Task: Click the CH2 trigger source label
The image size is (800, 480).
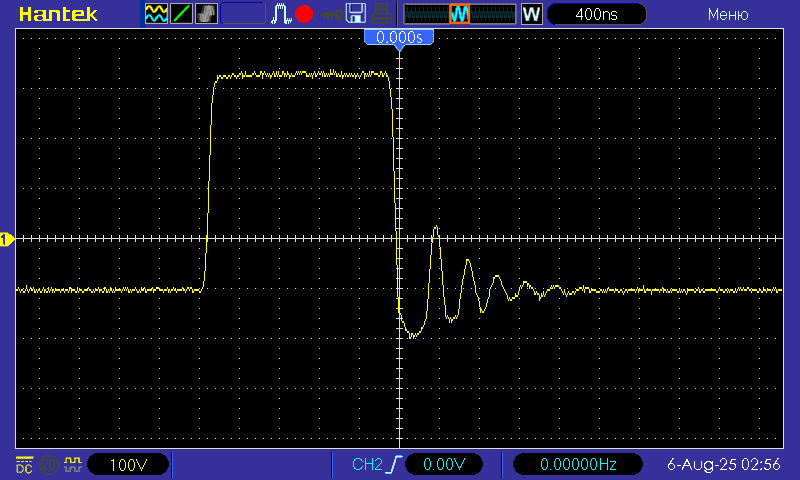Action: (367, 464)
